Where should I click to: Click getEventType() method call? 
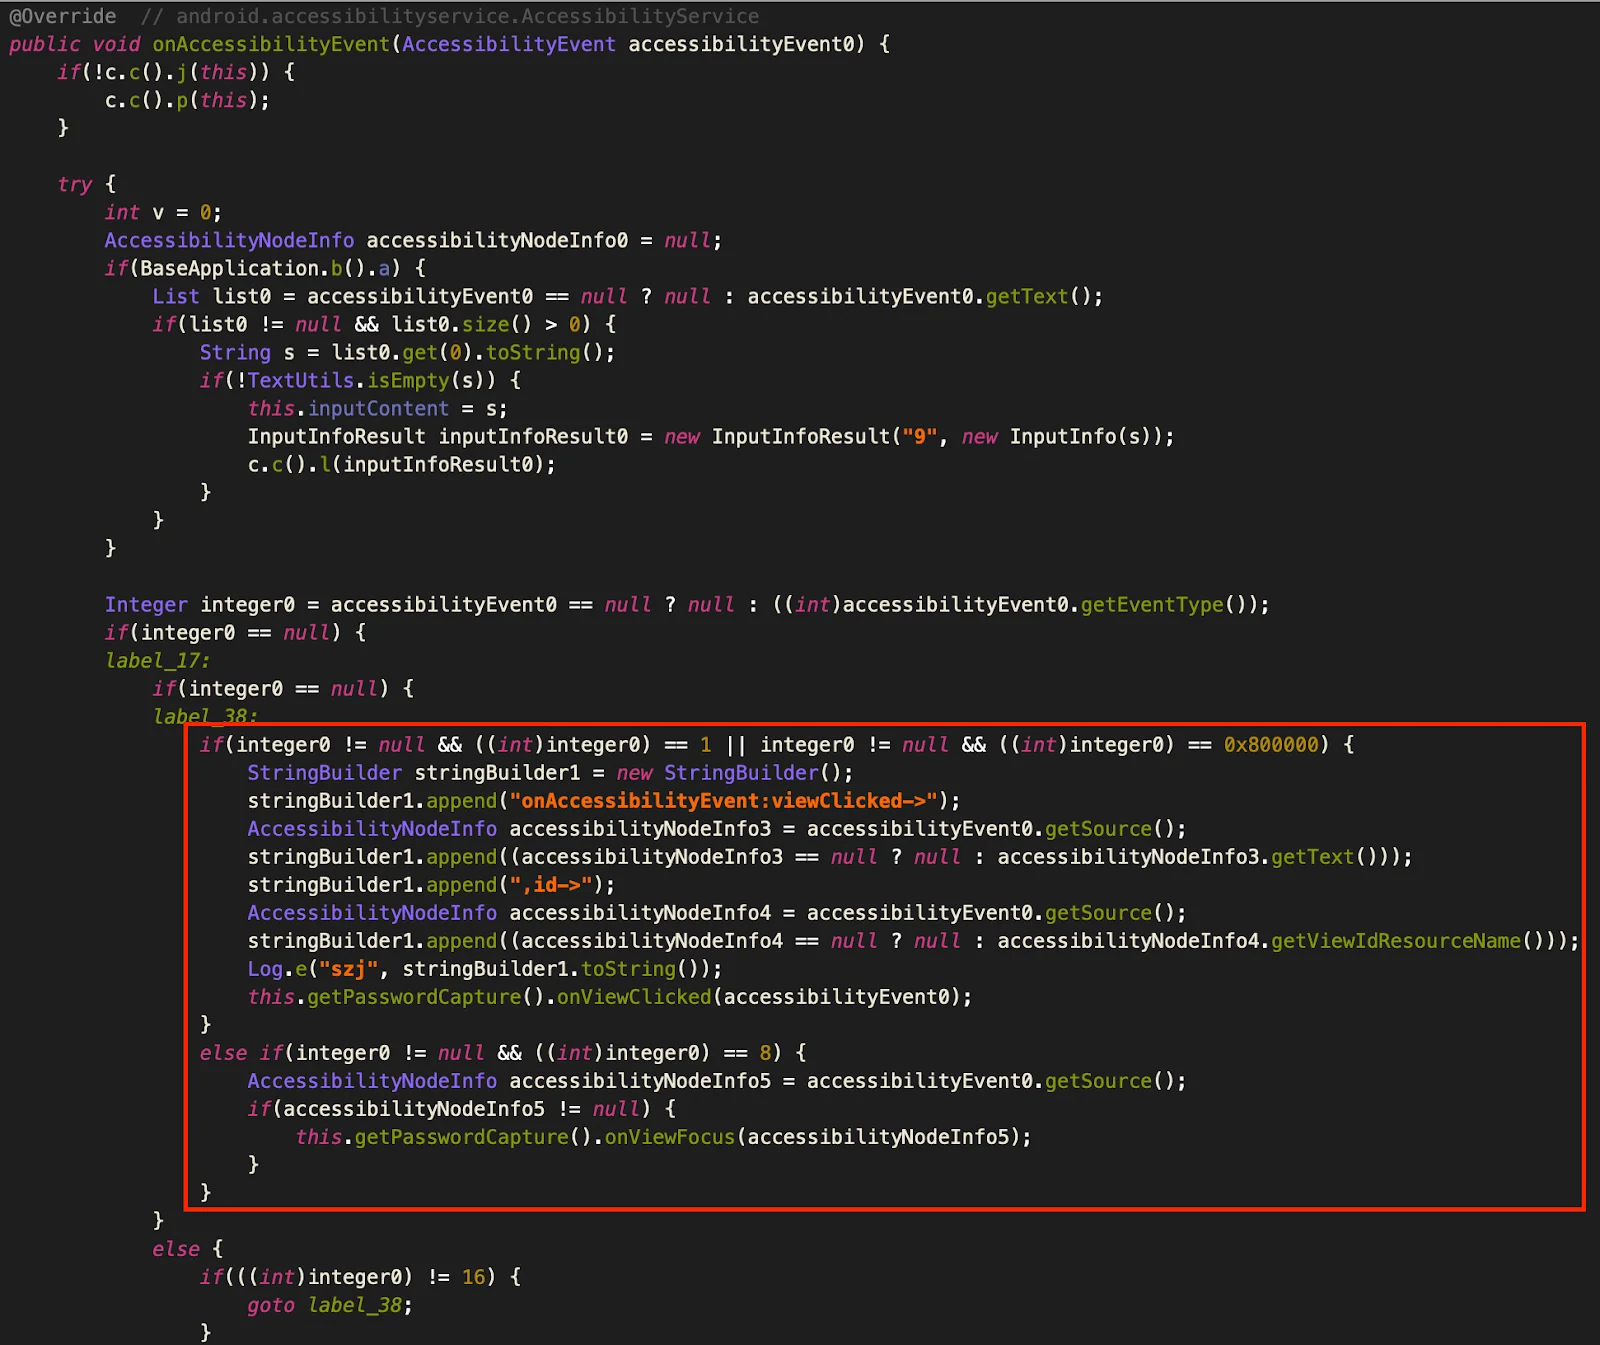pyautogui.click(x=1163, y=604)
